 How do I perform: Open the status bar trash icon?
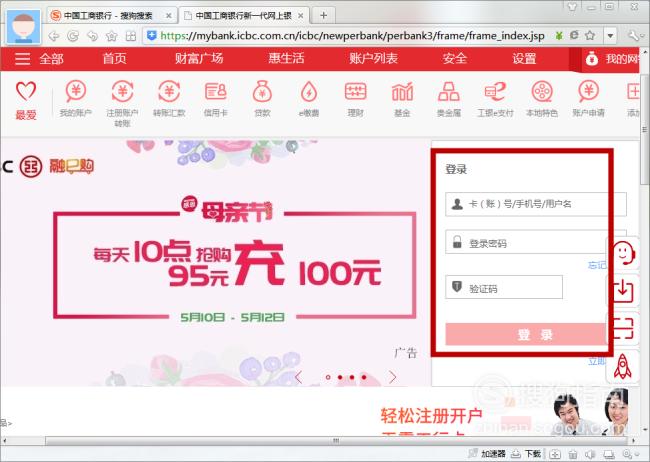pyautogui.click(x=572, y=454)
